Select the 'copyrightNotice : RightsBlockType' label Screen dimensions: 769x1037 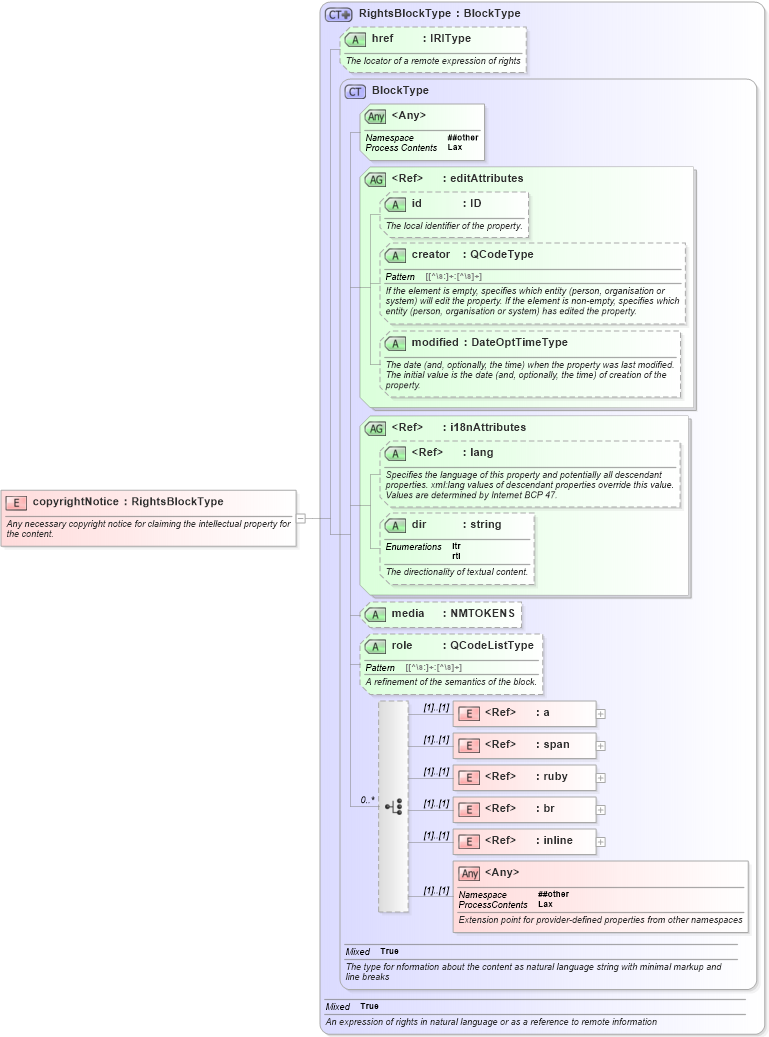tap(128, 501)
